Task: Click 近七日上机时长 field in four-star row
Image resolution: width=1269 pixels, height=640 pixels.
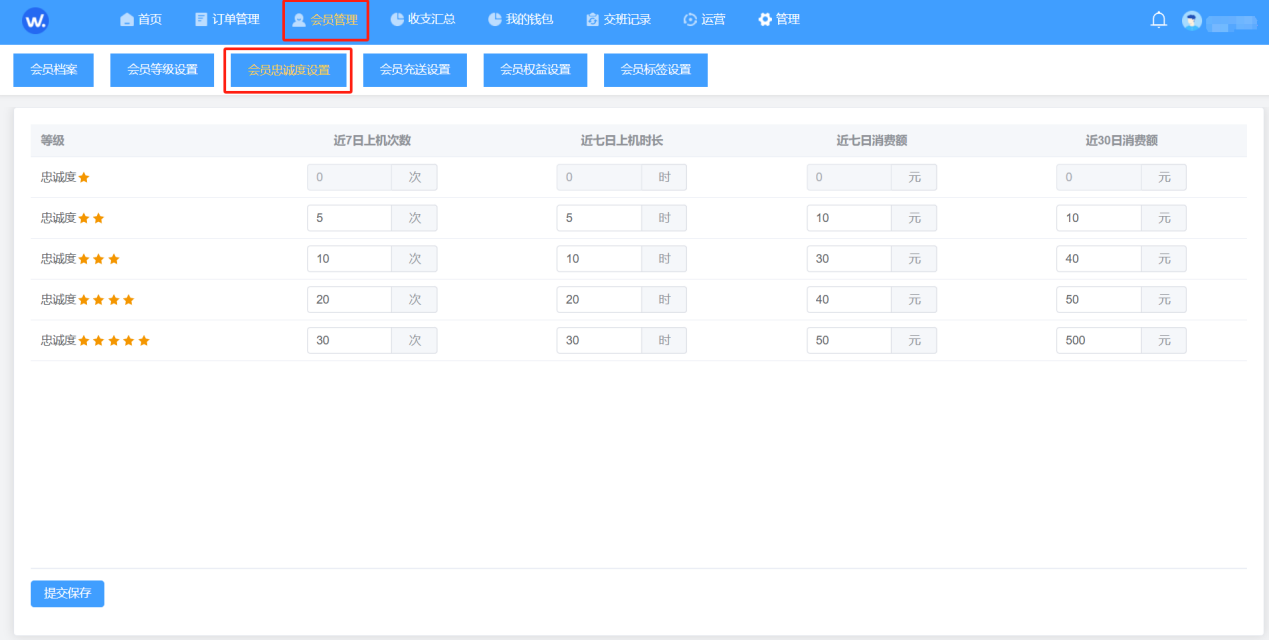Action: [x=599, y=300]
